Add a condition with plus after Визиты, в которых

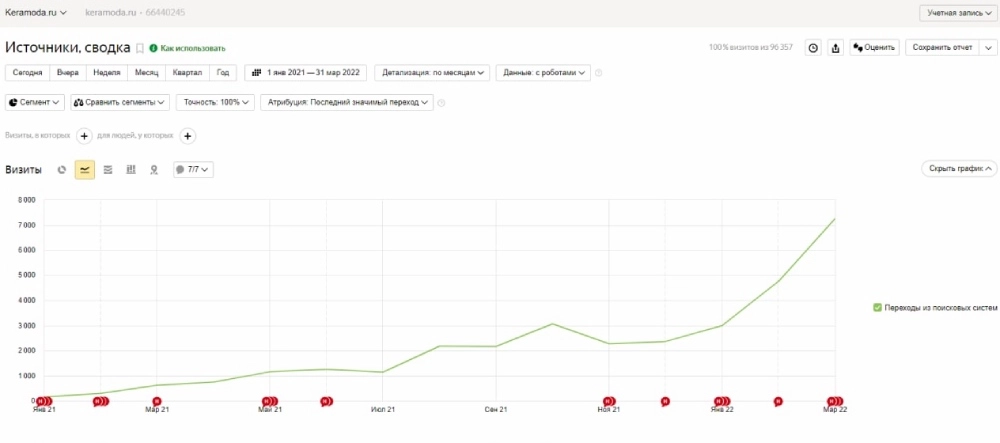click(84, 136)
